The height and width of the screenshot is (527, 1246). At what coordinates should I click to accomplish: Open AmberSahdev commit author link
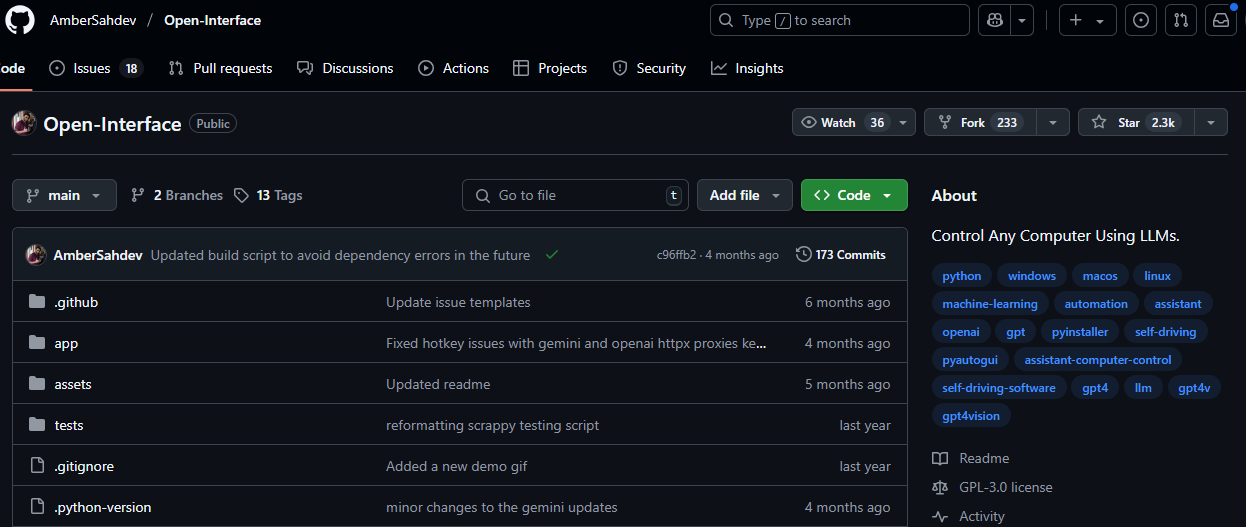pos(98,255)
